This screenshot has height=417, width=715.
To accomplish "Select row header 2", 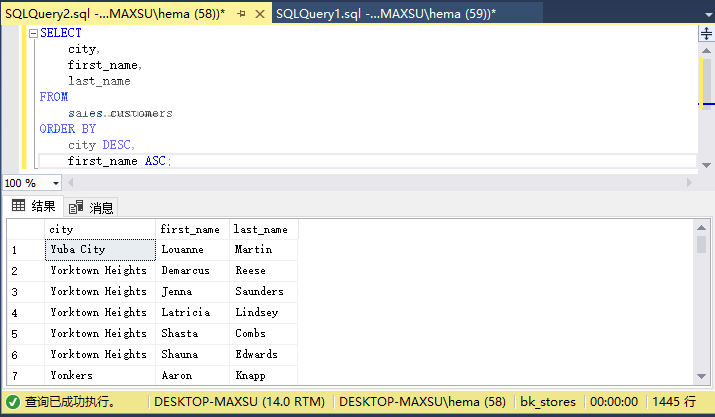I will click(x=26, y=271).
